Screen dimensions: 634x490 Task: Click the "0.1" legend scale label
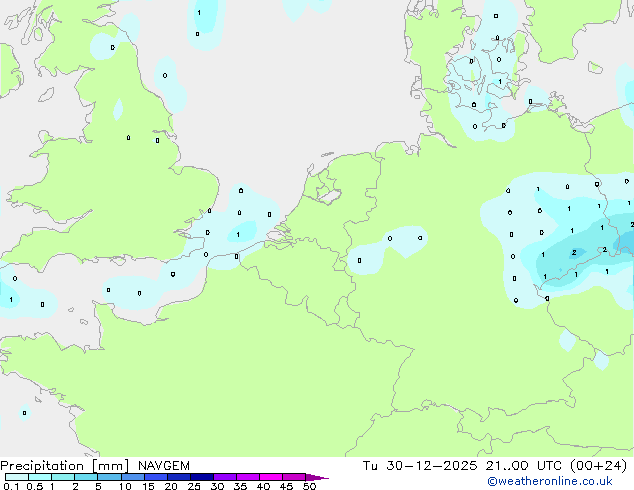click(11, 486)
